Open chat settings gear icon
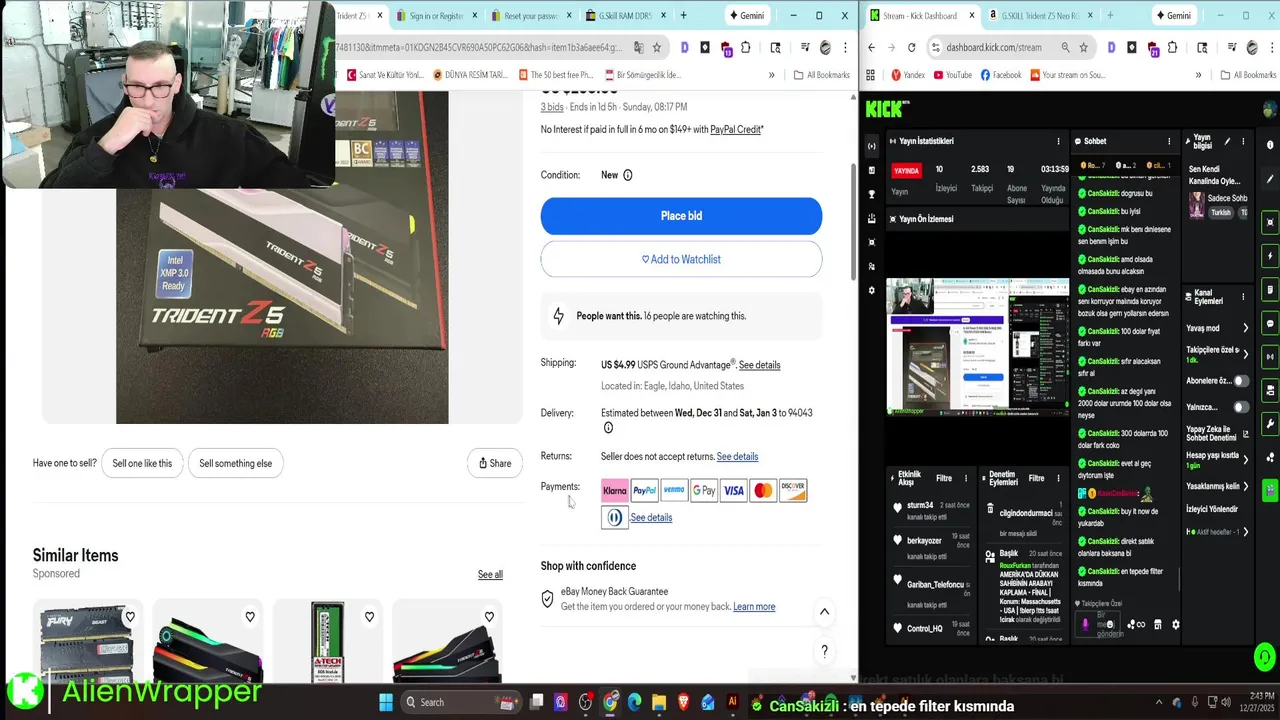1280x720 pixels. 1175,625
